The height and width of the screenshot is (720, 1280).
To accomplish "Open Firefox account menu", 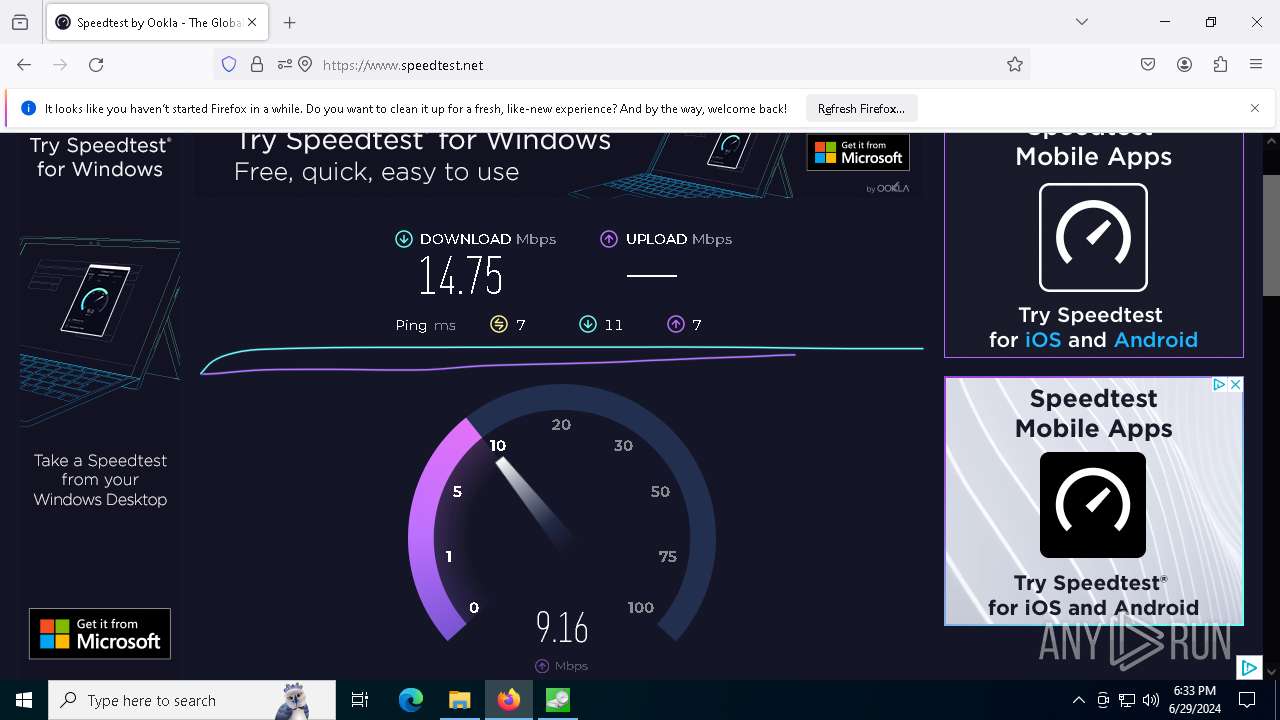I will click(x=1184, y=65).
